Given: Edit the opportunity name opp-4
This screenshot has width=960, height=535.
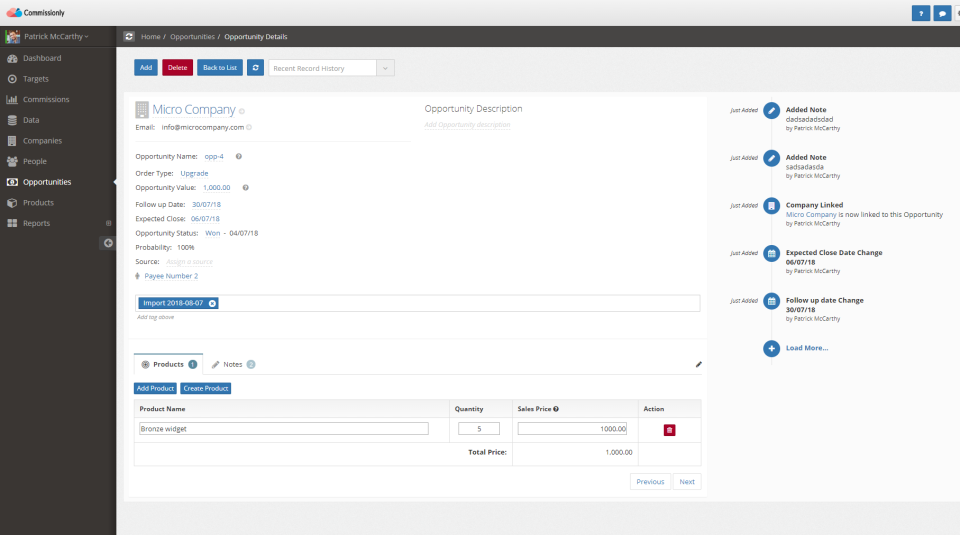Looking at the screenshot, I should (214, 157).
